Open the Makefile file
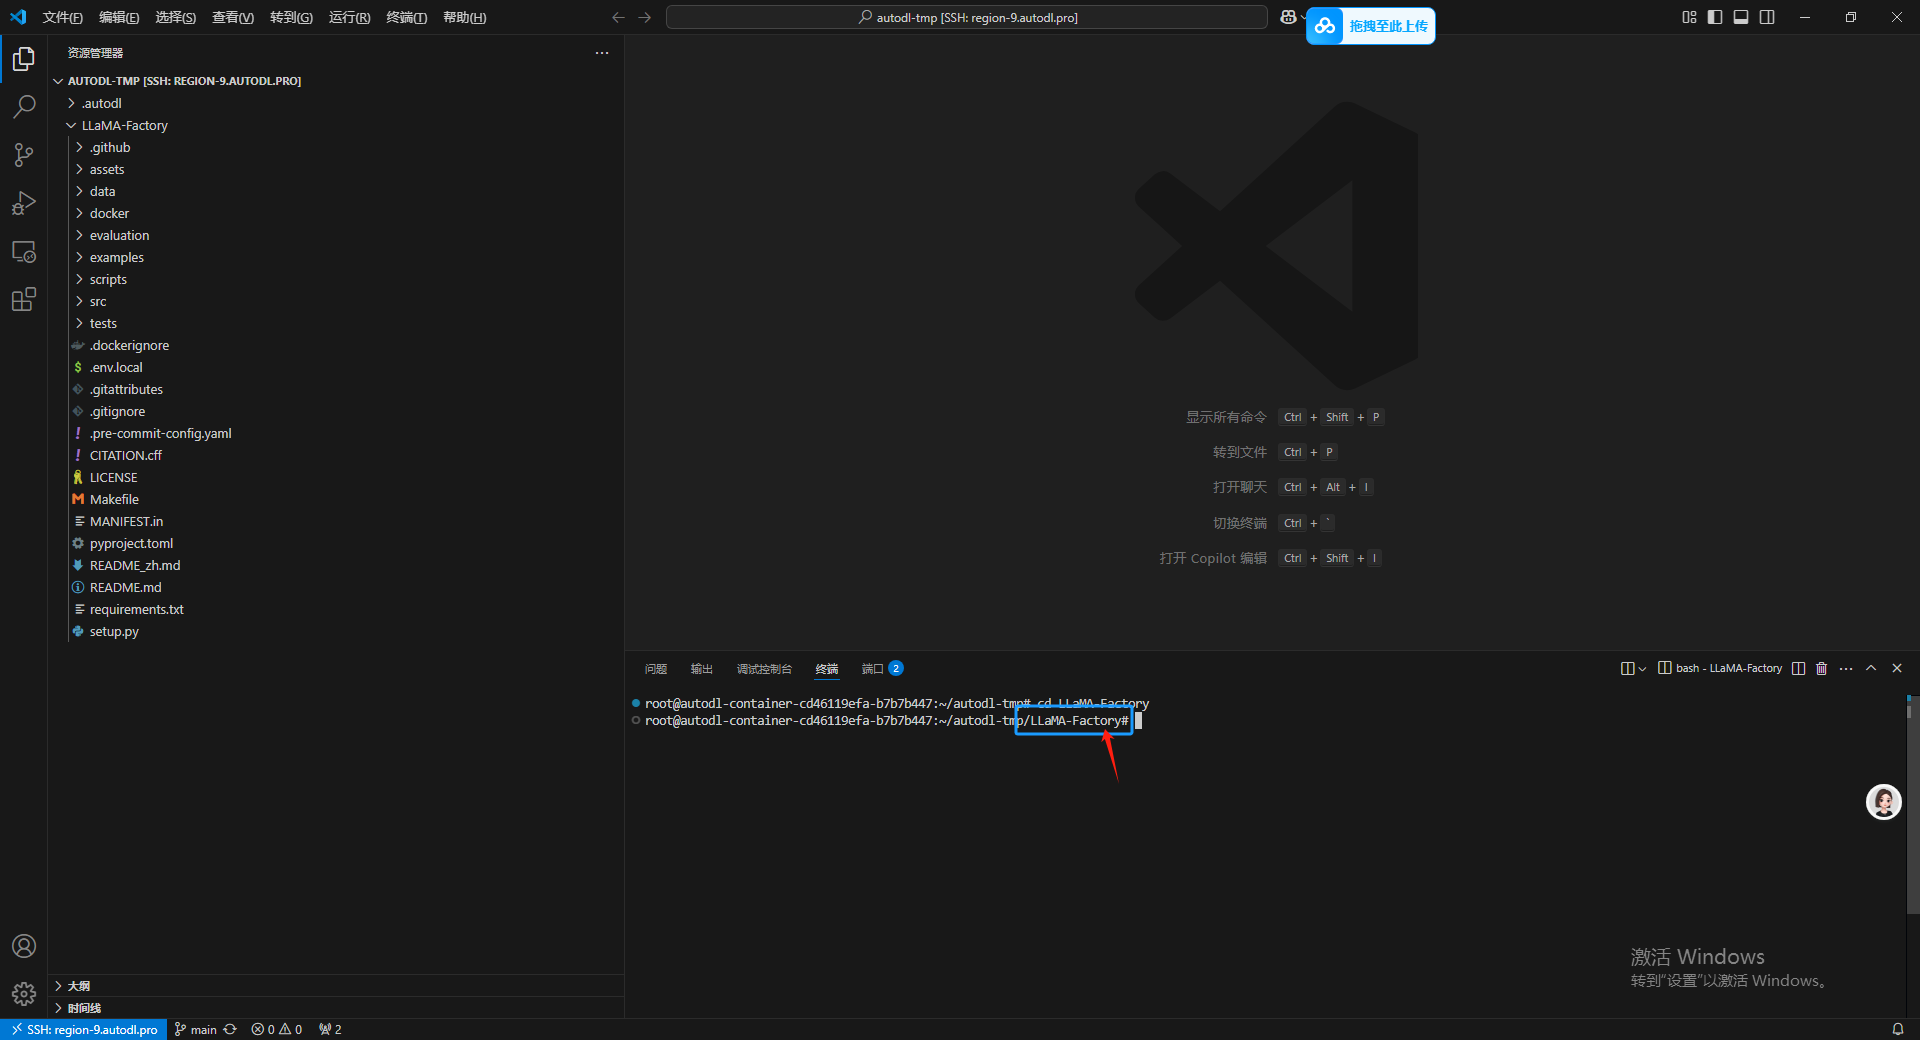 (336, 499)
